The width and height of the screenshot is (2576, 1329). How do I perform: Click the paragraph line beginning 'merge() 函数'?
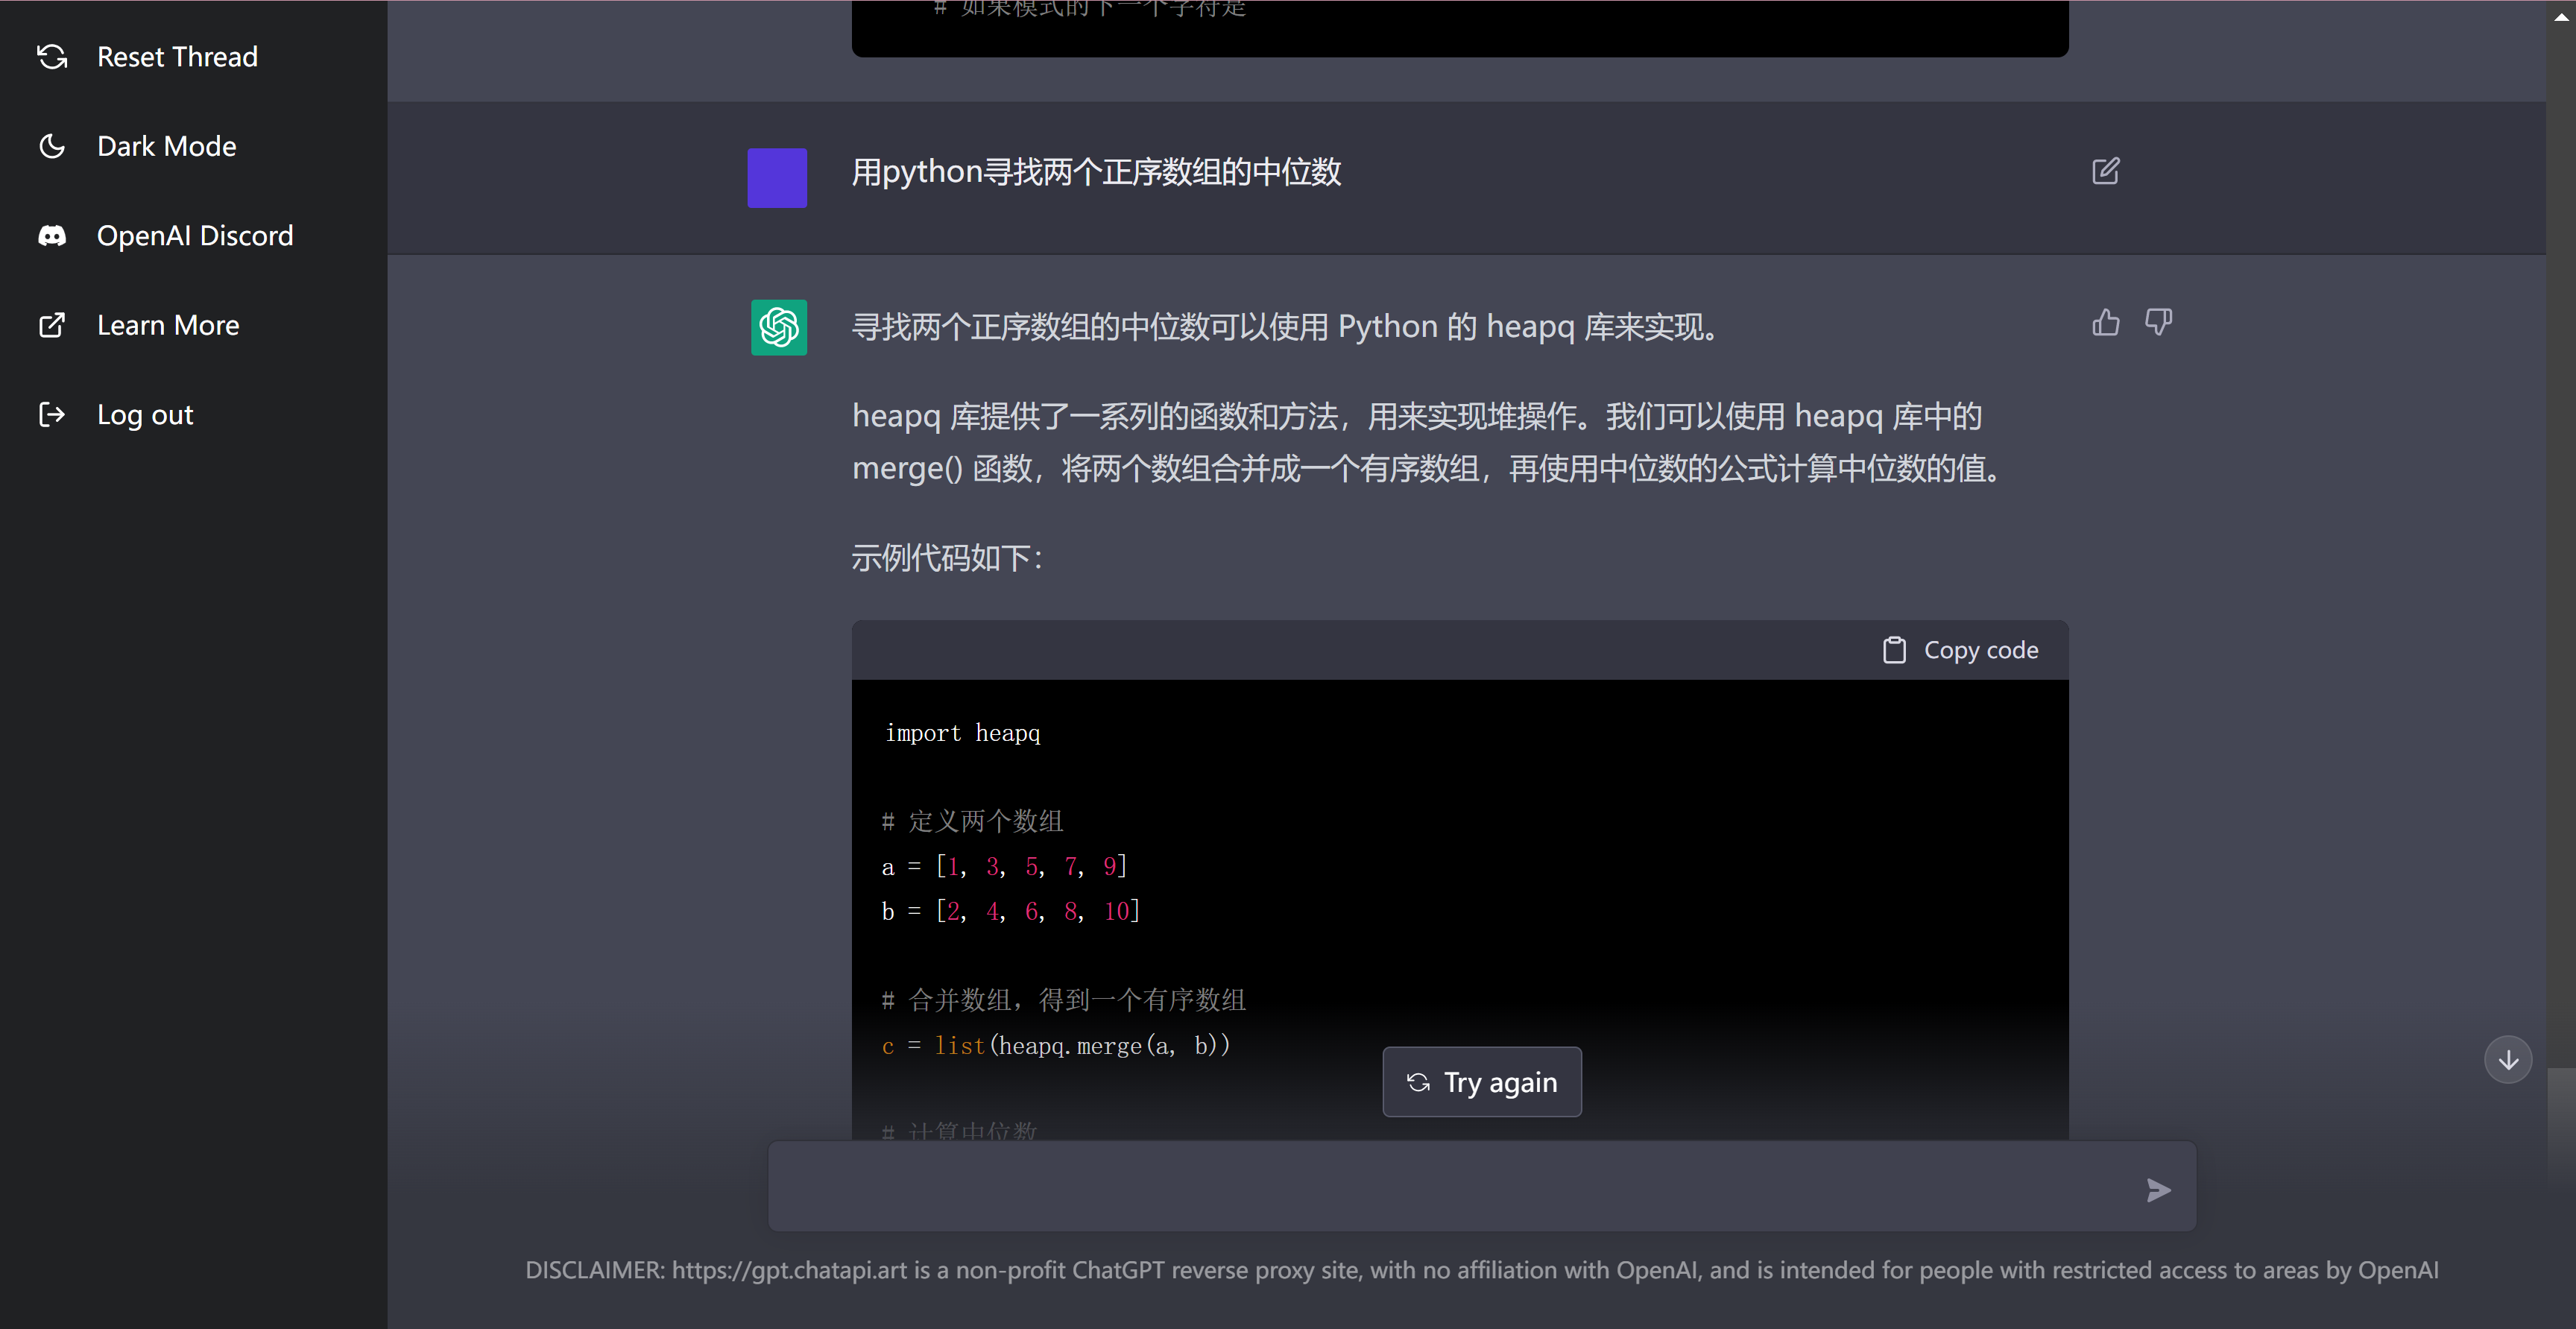coord(1426,468)
